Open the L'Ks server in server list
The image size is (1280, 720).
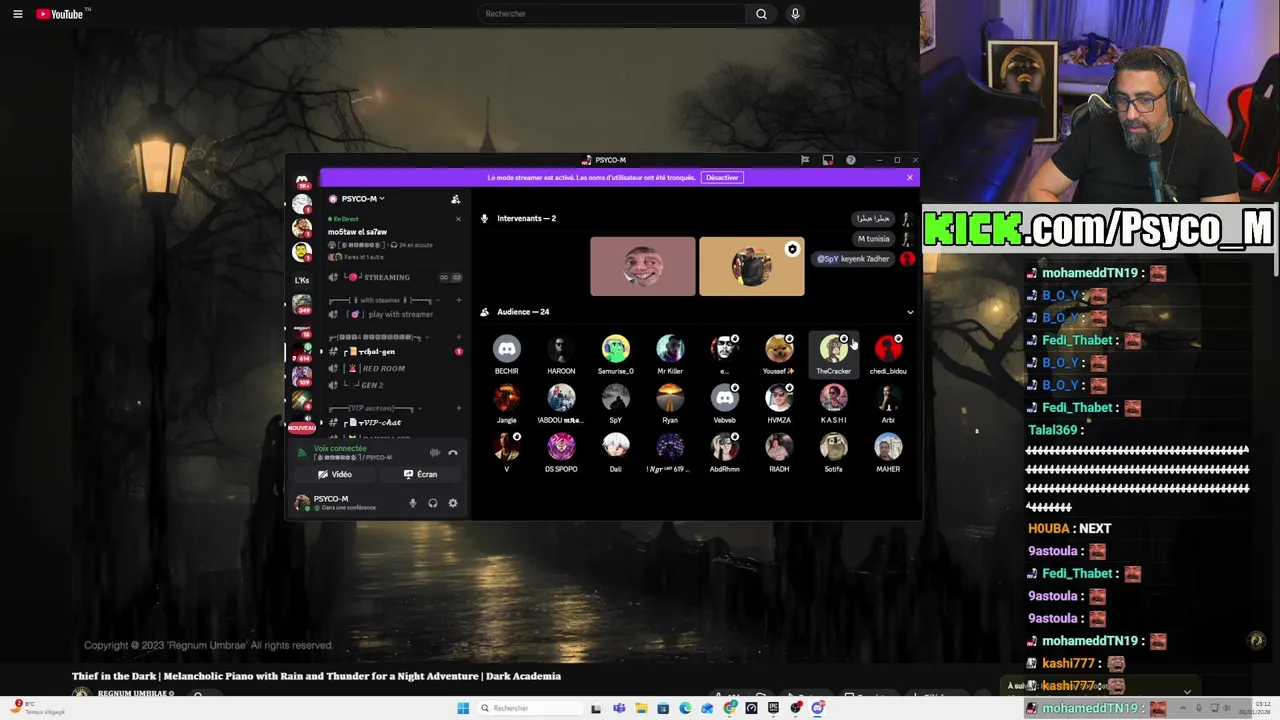[x=302, y=280]
